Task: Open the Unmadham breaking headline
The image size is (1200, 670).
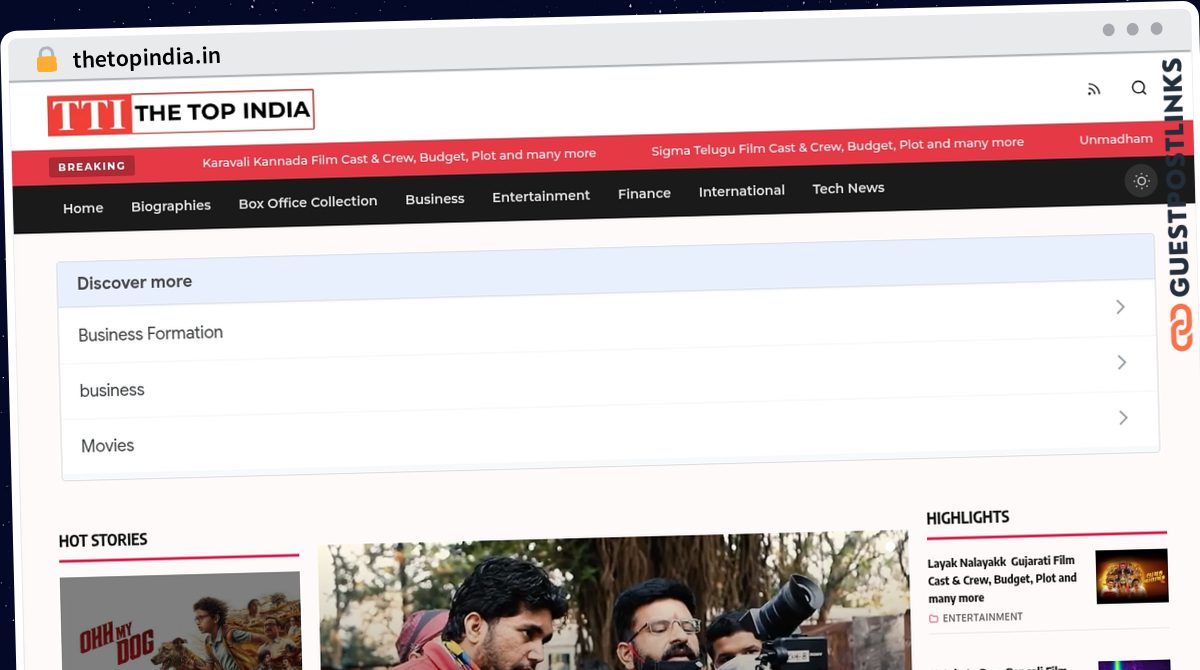Action: pos(1116,139)
